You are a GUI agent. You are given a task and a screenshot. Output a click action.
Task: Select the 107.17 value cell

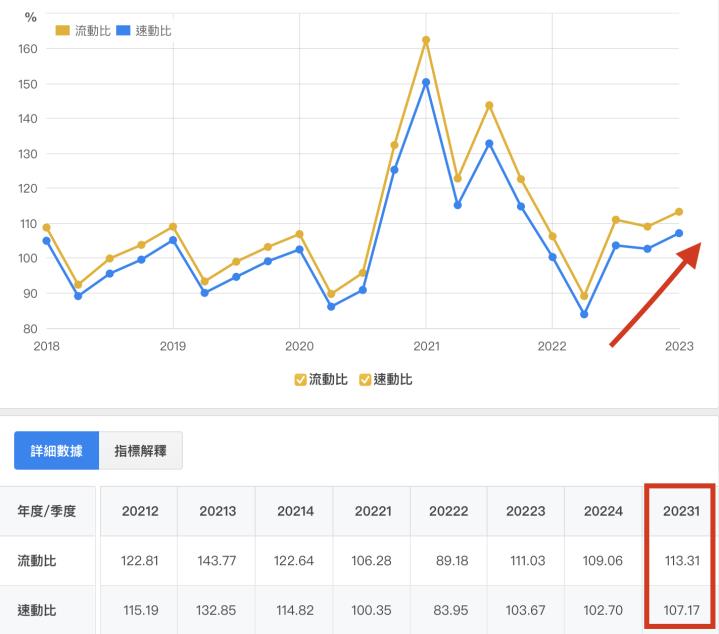[x=679, y=608]
